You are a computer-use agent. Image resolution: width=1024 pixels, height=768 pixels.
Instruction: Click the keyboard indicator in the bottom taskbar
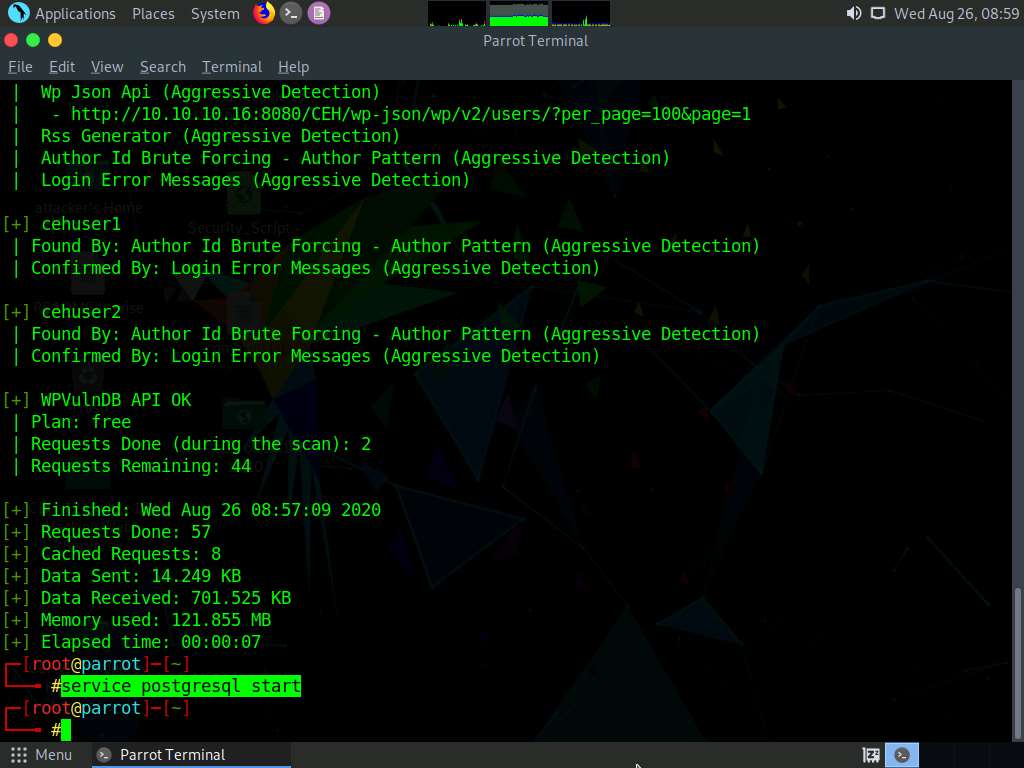(x=870, y=754)
